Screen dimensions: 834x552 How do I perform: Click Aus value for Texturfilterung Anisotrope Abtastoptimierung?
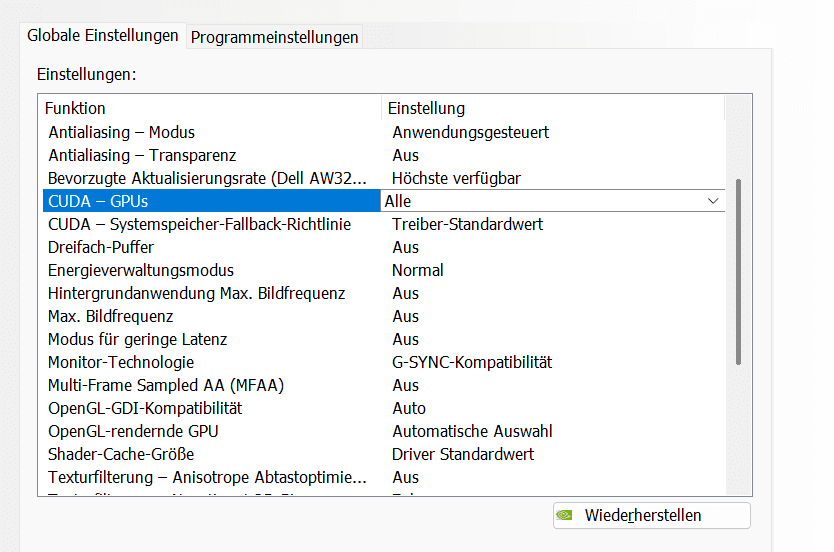(405, 477)
